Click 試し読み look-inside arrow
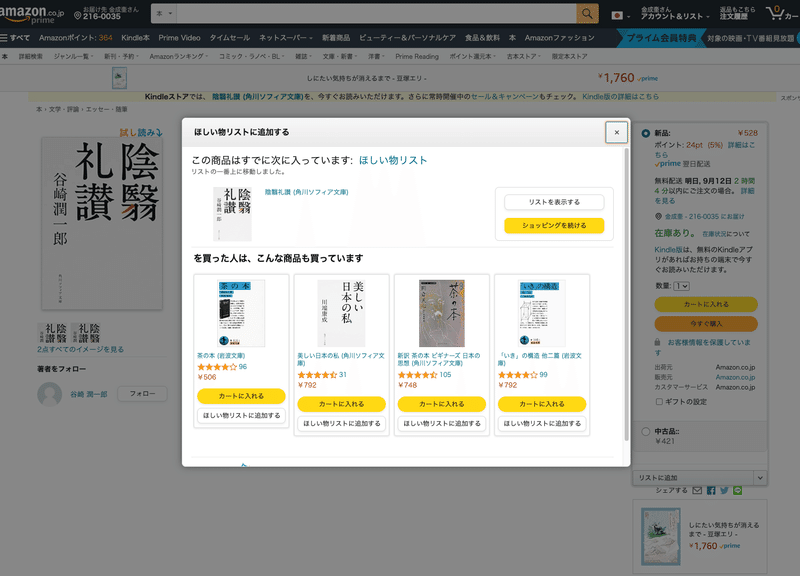800x576 pixels. [141, 133]
